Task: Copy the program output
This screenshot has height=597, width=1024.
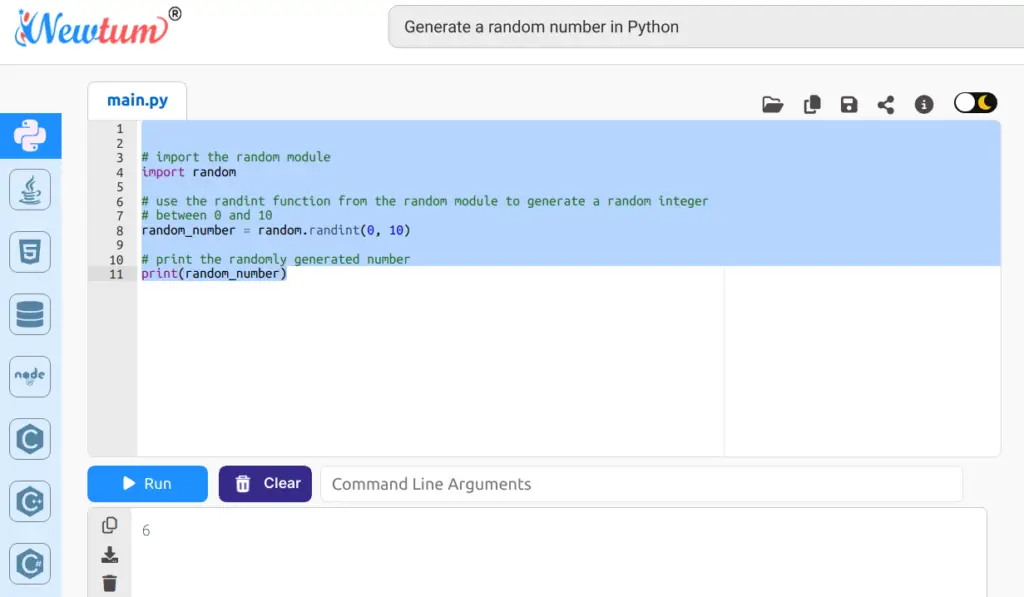Action: [x=110, y=523]
